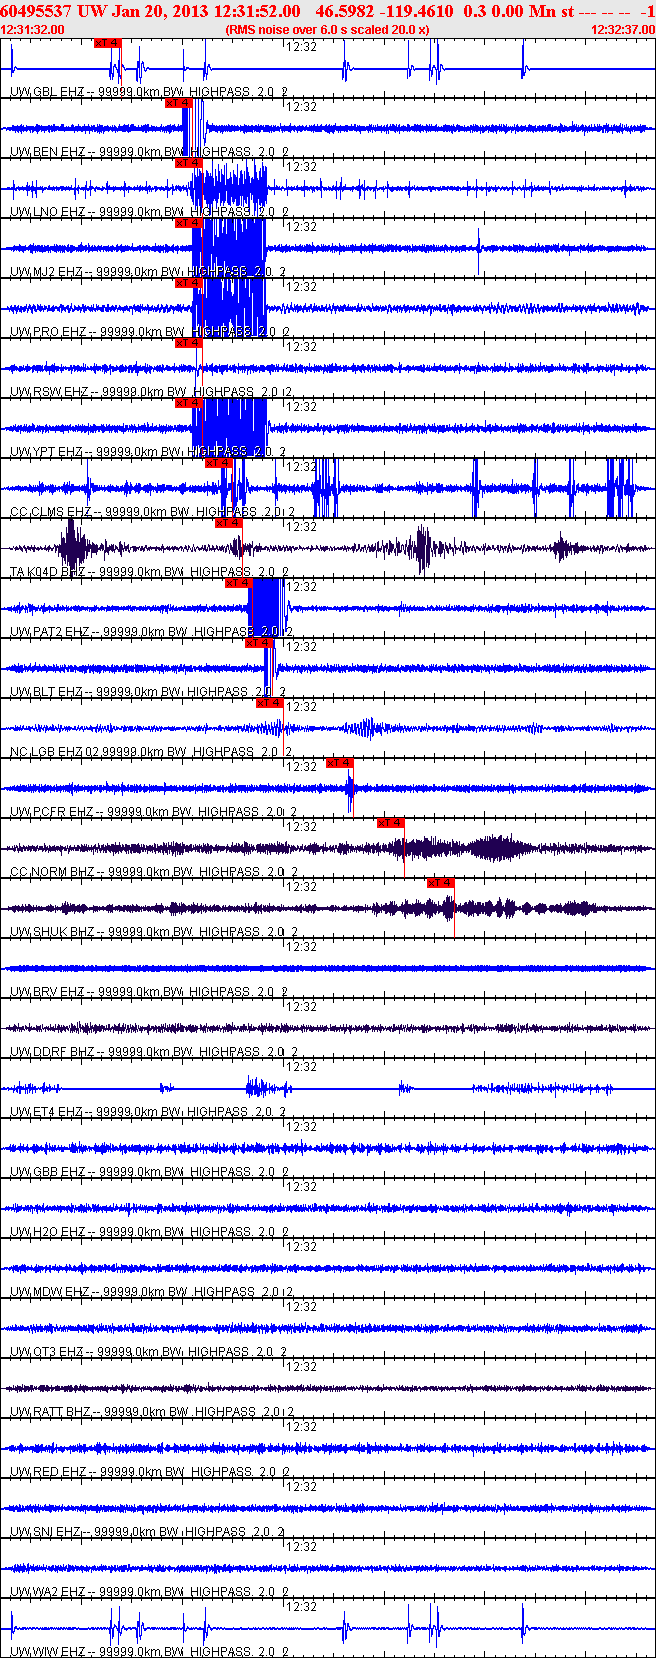656x1658 pixels.
Task: Click the UW.OT3 EHZ station label
Action: 47,1352
